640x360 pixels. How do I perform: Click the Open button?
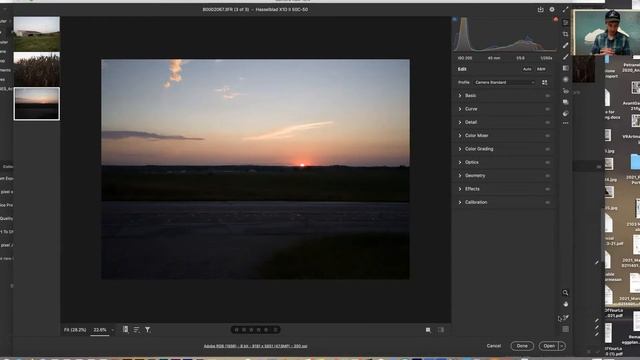[549, 346]
